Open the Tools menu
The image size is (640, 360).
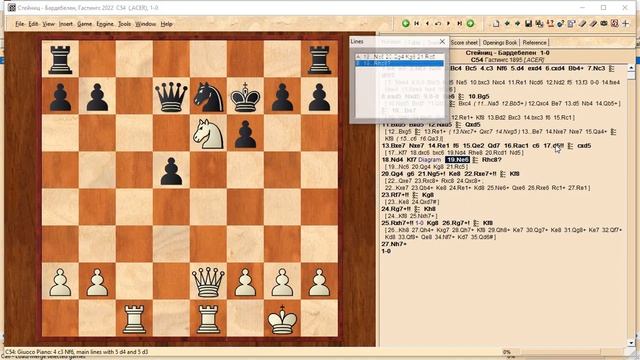pos(124,24)
